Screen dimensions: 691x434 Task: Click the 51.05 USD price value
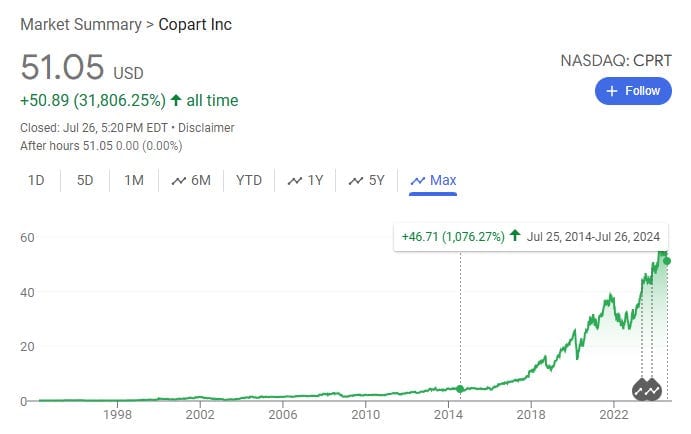tap(60, 70)
